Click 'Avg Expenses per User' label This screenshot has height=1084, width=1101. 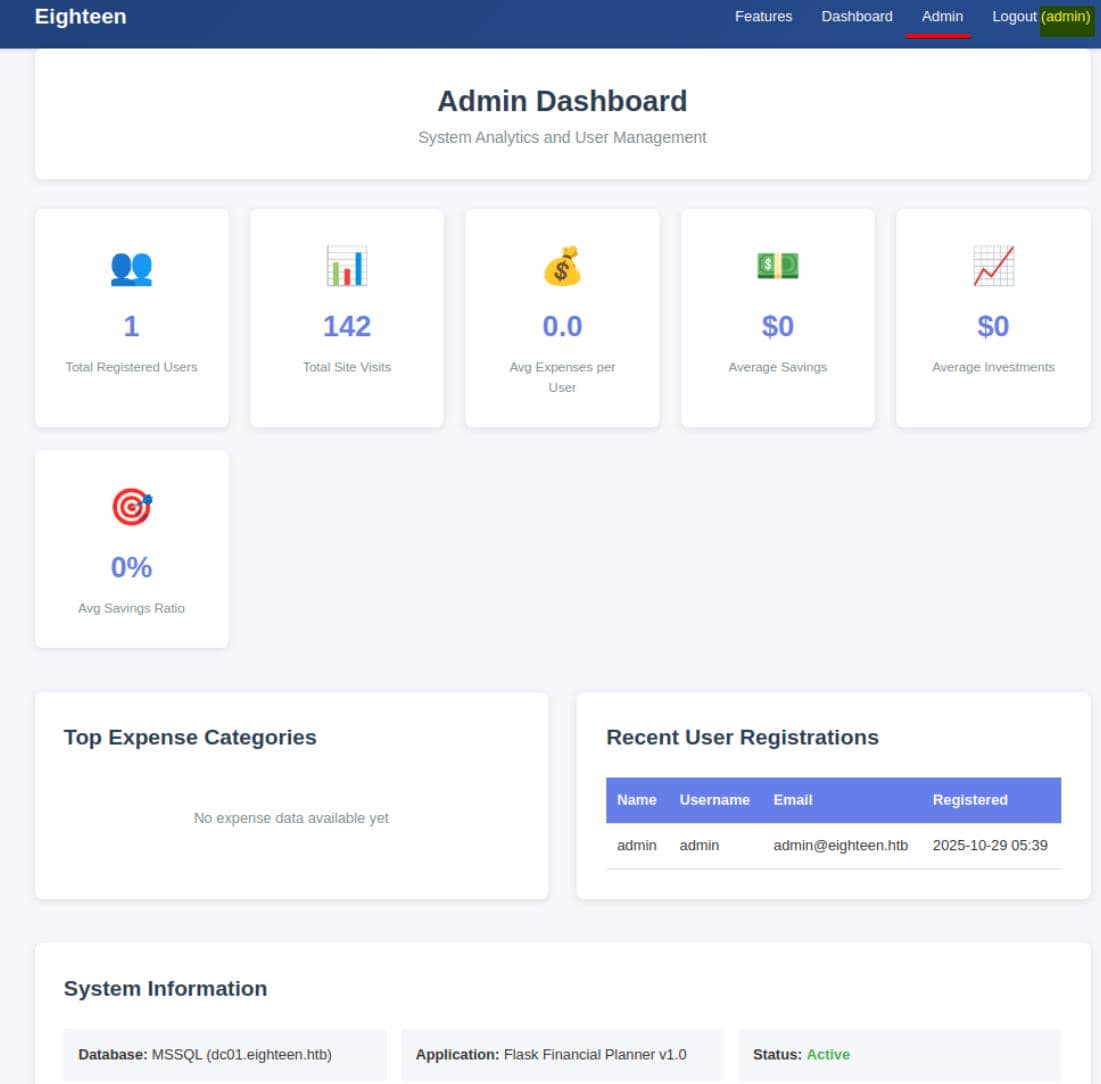(x=562, y=377)
